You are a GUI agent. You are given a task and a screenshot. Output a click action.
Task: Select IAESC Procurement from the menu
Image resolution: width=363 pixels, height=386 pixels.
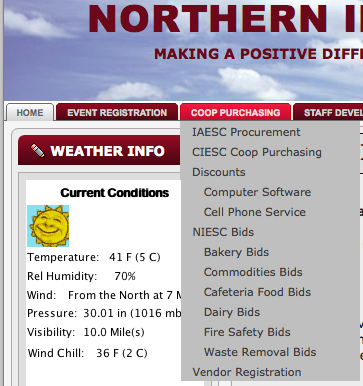246,132
